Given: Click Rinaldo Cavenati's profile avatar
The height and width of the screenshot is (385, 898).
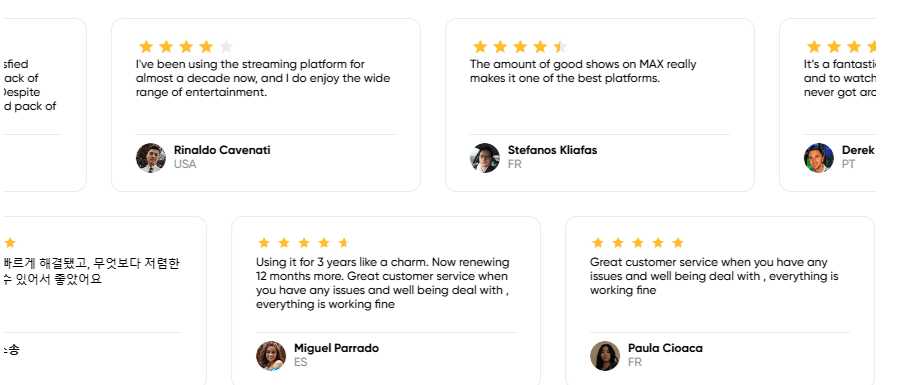Looking at the screenshot, I should (x=151, y=158).
